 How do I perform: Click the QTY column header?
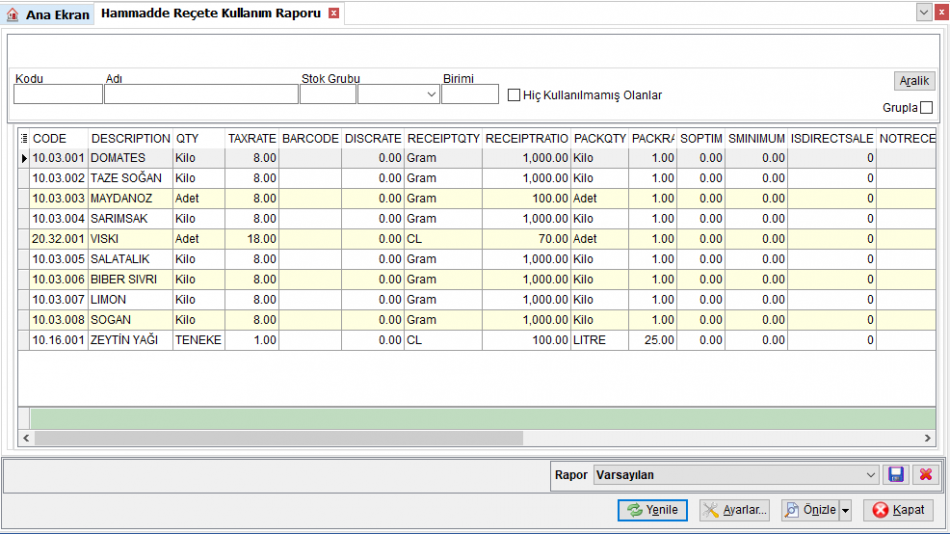pos(199,138)
